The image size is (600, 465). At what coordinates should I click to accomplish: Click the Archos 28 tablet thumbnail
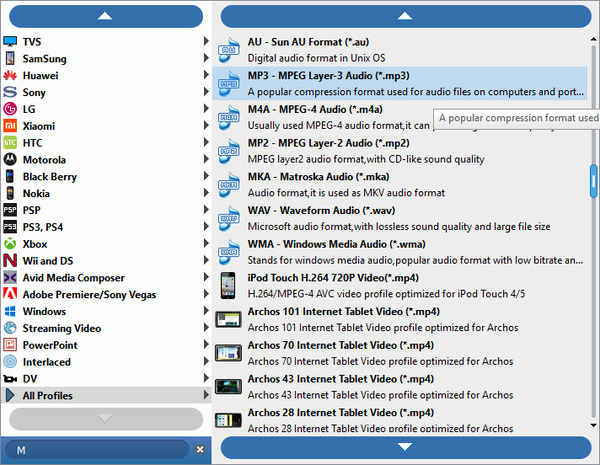coord(228,420)
